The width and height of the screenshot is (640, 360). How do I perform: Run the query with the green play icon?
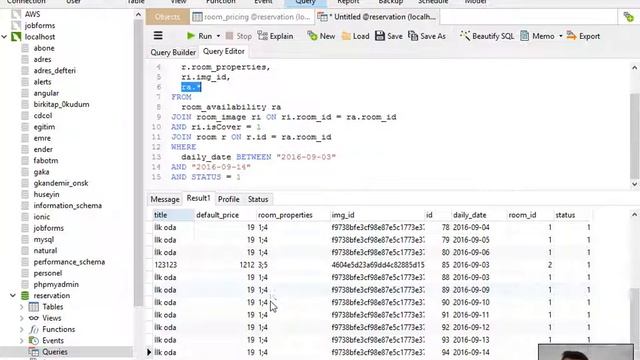[x=200, y=36]
